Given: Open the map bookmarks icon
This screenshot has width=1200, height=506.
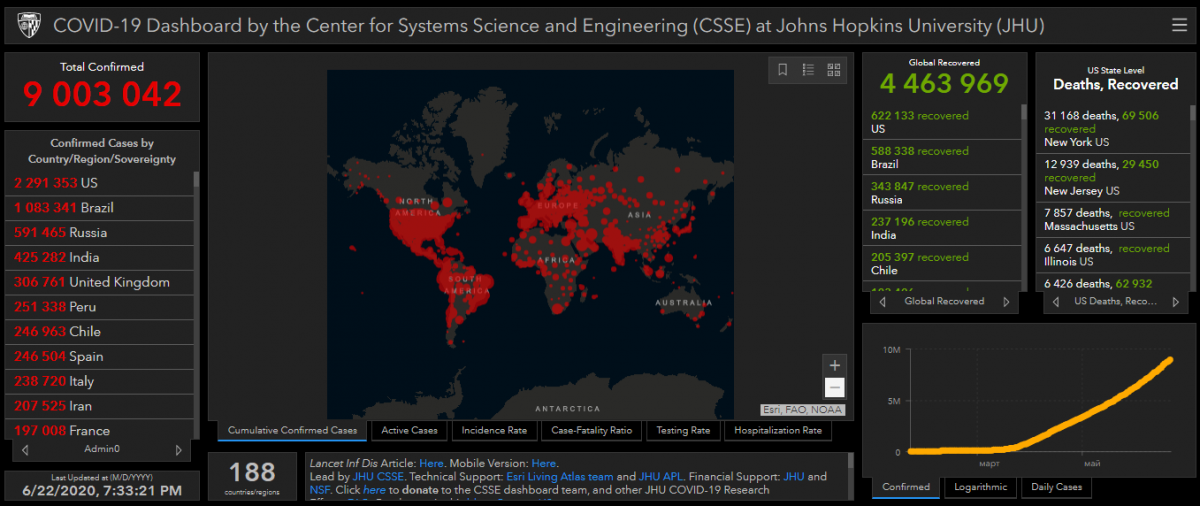Looking at the screenshot, I should tap(783, 69).
